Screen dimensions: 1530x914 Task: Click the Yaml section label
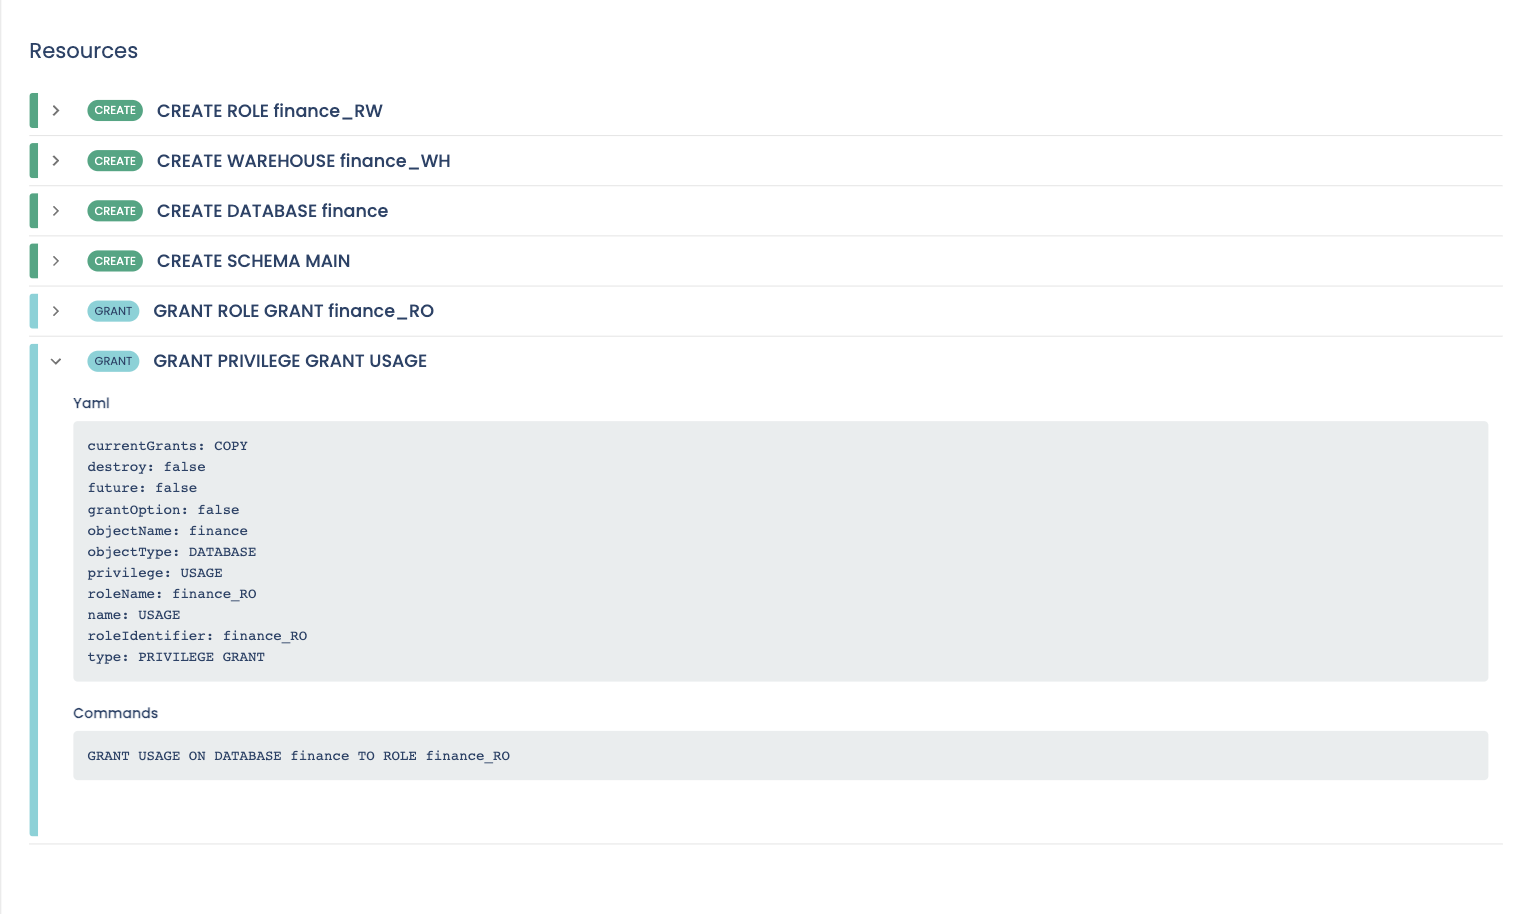coord(91,403)
